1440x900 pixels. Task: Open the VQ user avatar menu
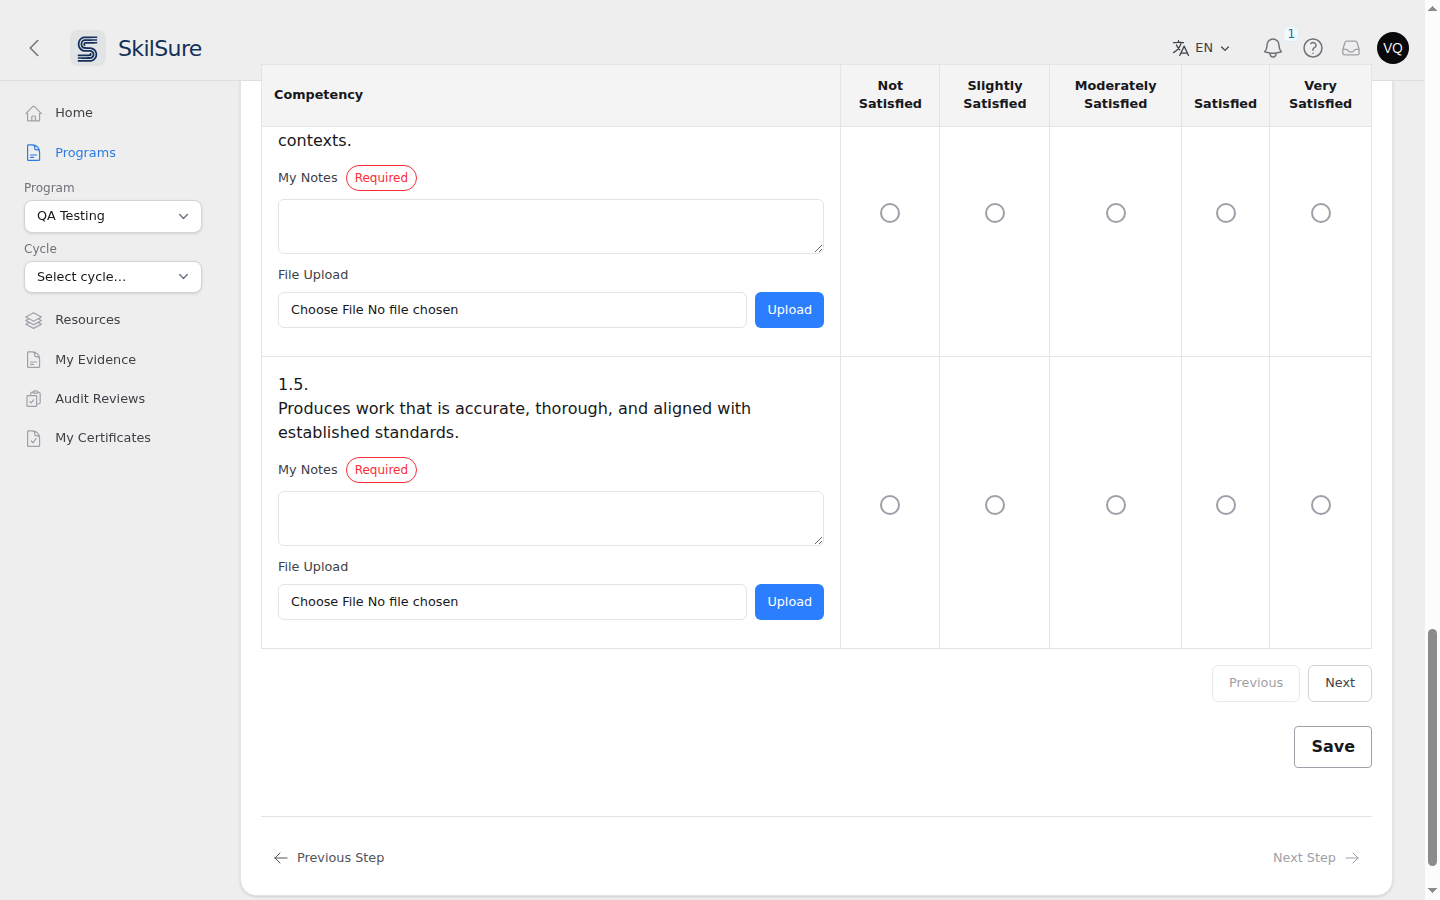tap(1393, 48)
